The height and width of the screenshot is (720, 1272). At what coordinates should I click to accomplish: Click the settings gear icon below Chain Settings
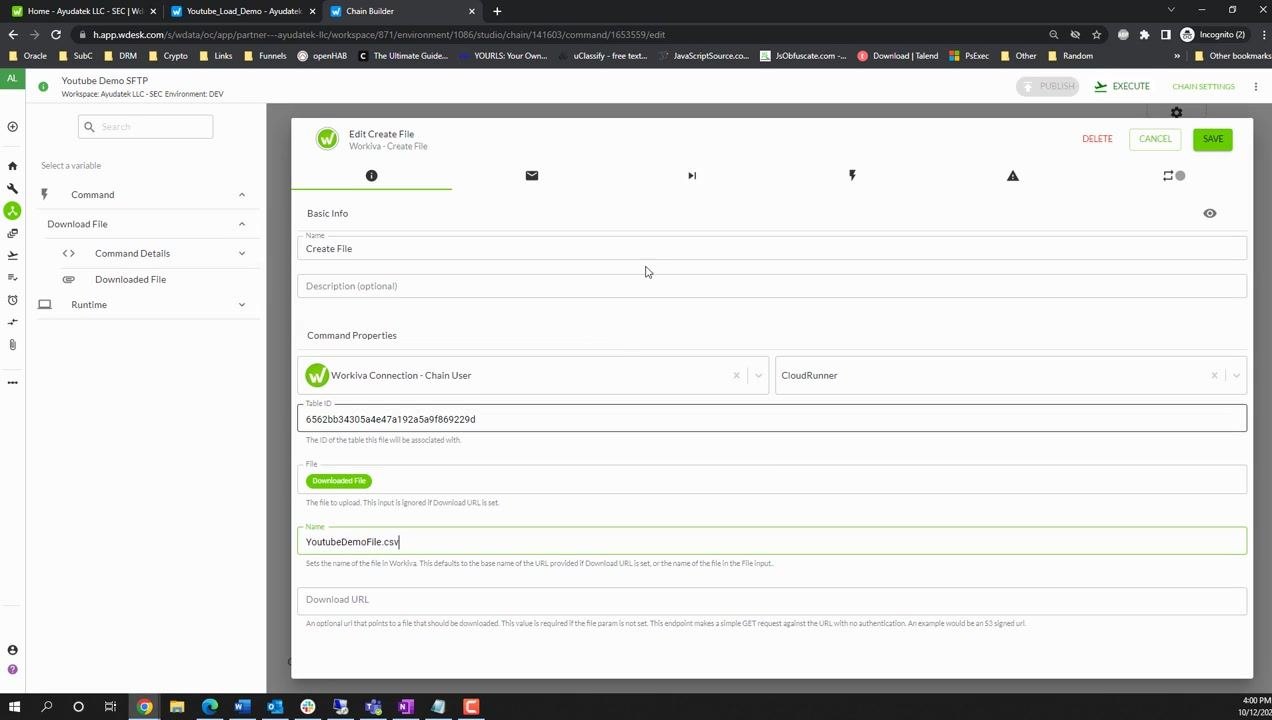(x=1176, y=113)
